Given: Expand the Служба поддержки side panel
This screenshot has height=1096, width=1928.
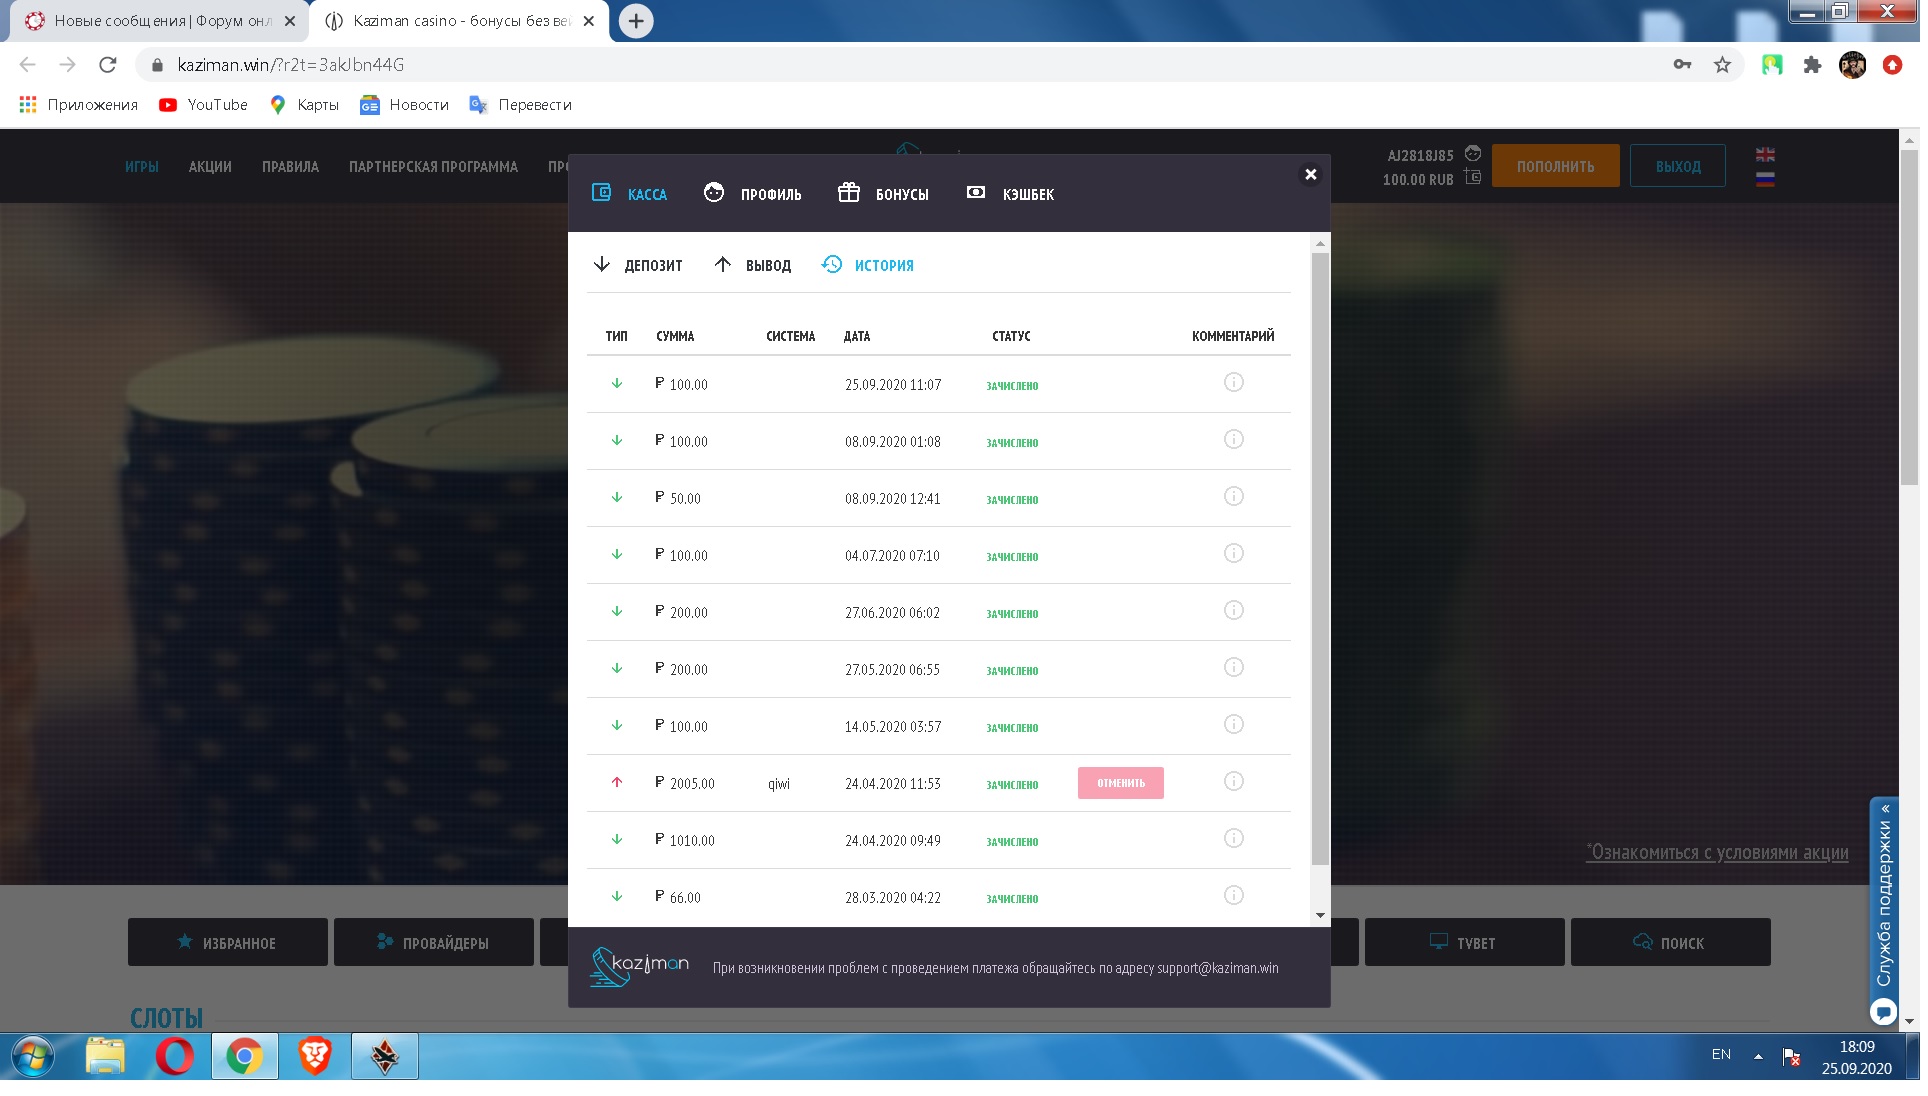Looking at the screenshot, I should [1884, 900].
